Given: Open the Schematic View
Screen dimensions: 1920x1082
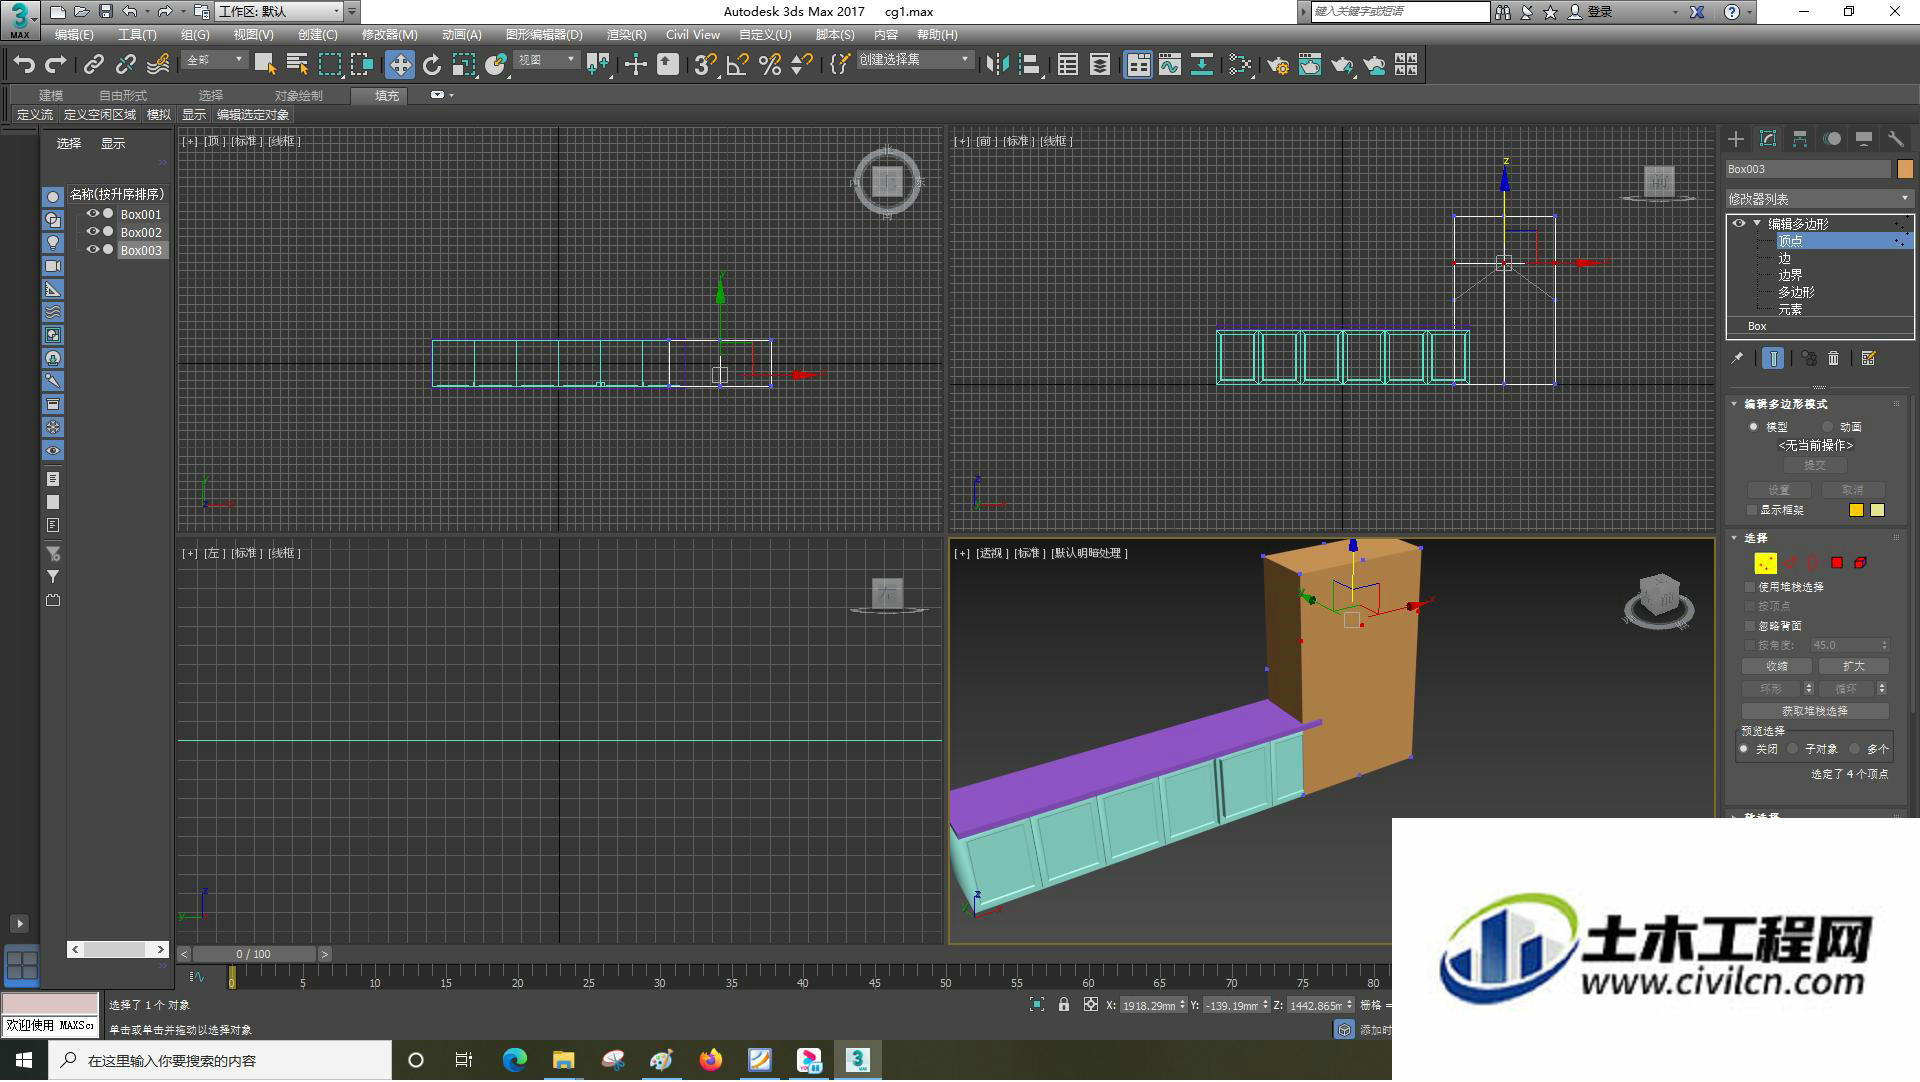Looking at the screenshot, I should (x=1202, y=65).
